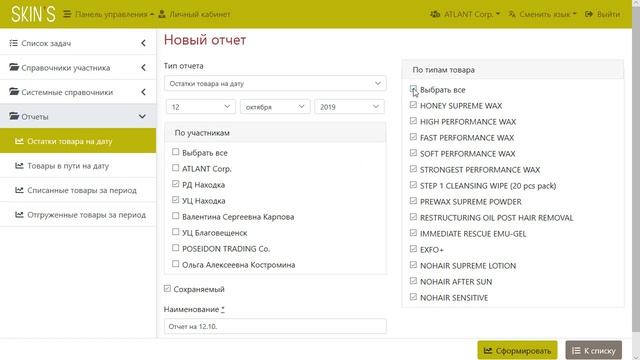Uncheck PREWAX SUPREME POWDER

[413, 201]
